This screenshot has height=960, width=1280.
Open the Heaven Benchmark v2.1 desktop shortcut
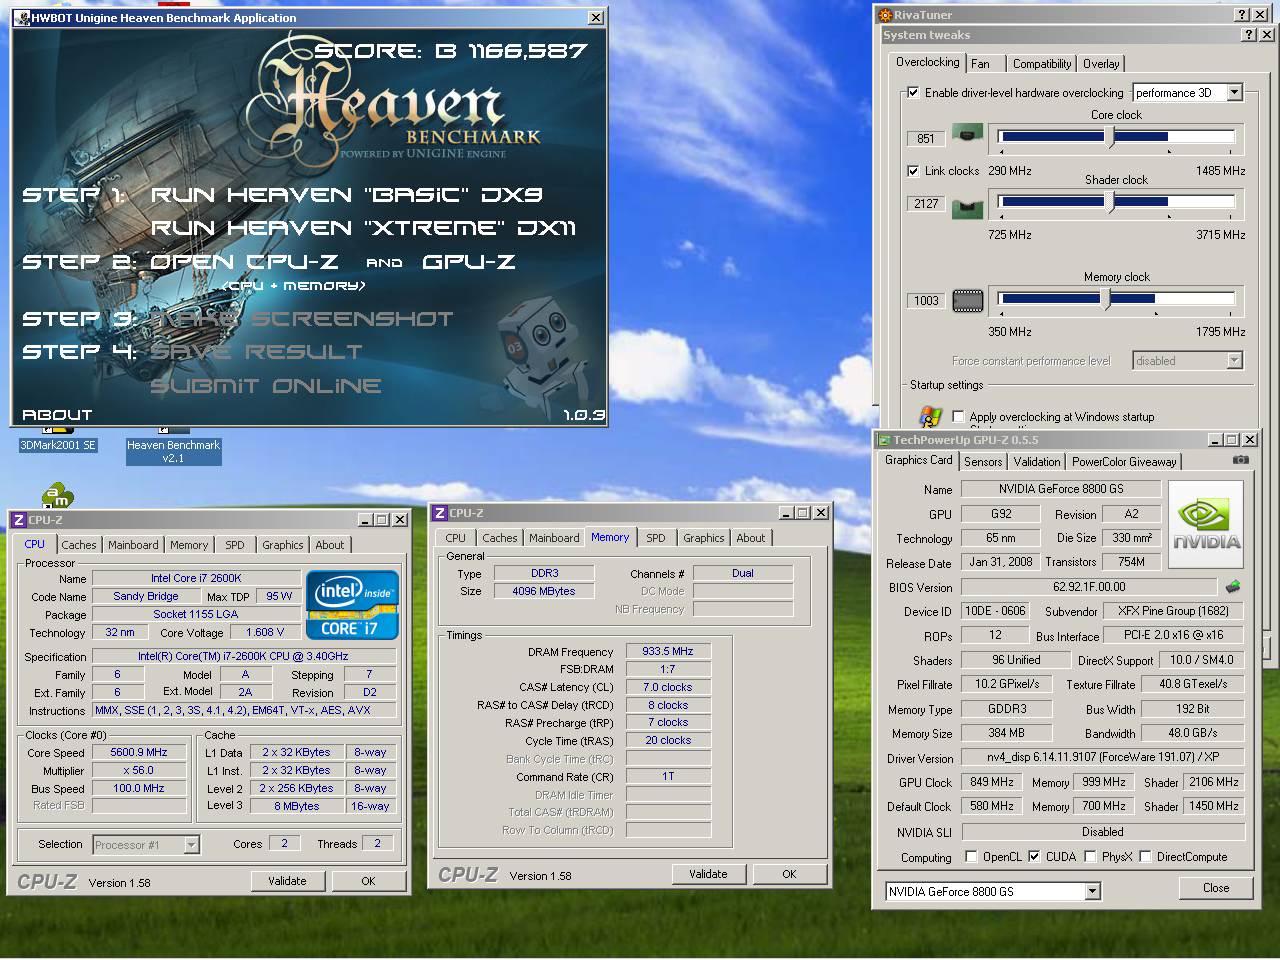pyautogui.click(x=173, y=451)
